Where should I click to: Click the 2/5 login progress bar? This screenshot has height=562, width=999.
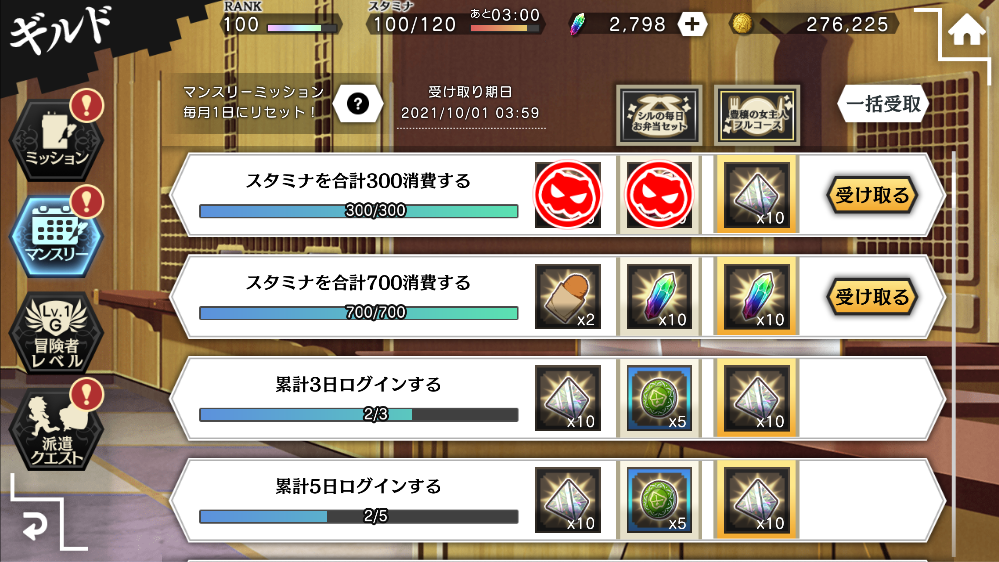click(x=359, y=516)
